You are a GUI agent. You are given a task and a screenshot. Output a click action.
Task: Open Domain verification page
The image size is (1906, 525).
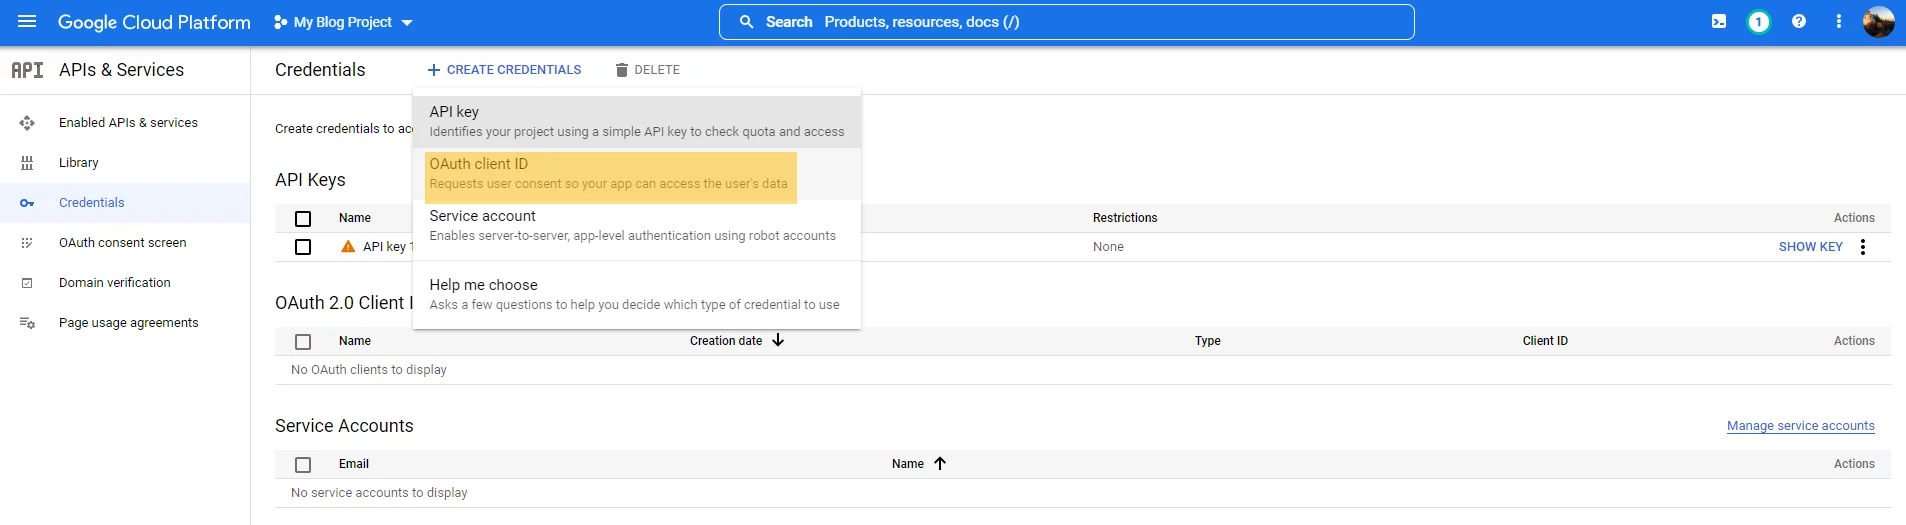tap(115, 282)
